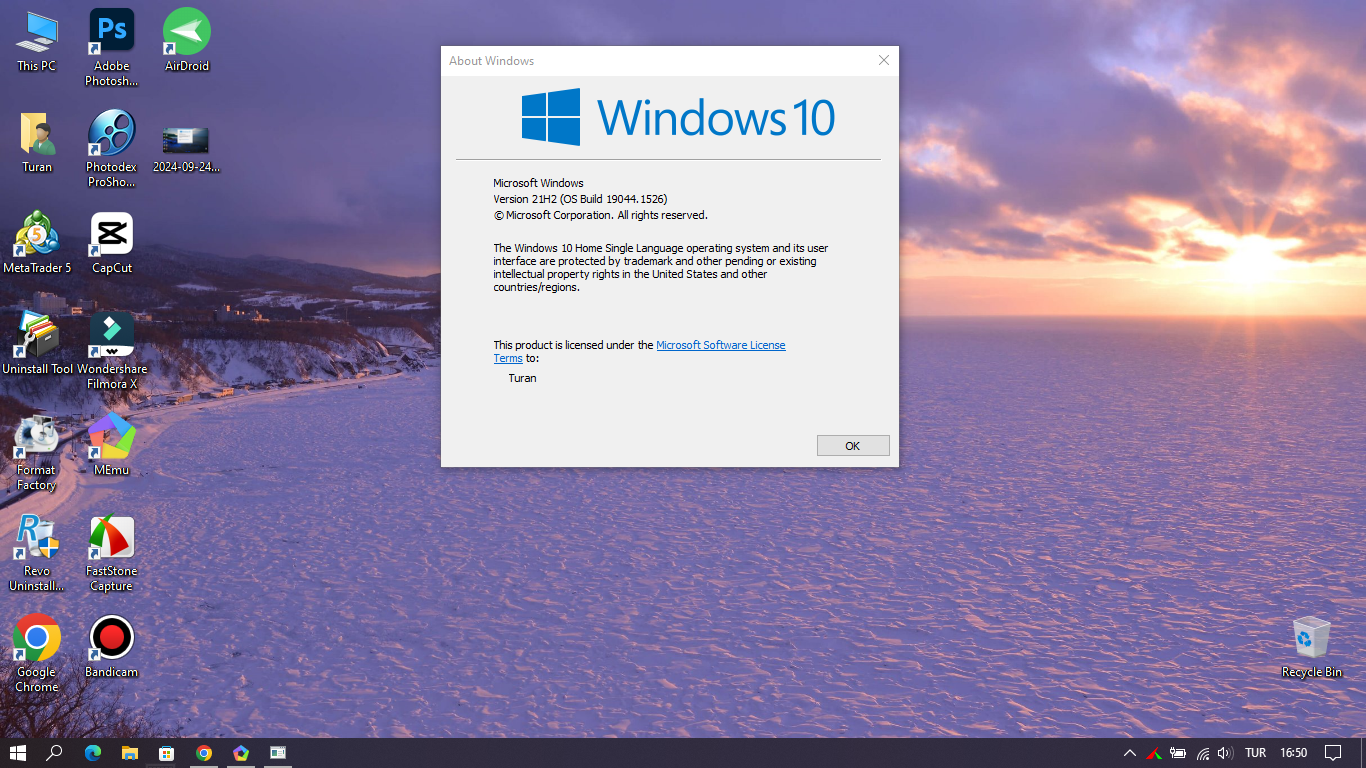
Task: Select the MEmu emulator icon
Action: coord(111,444)
